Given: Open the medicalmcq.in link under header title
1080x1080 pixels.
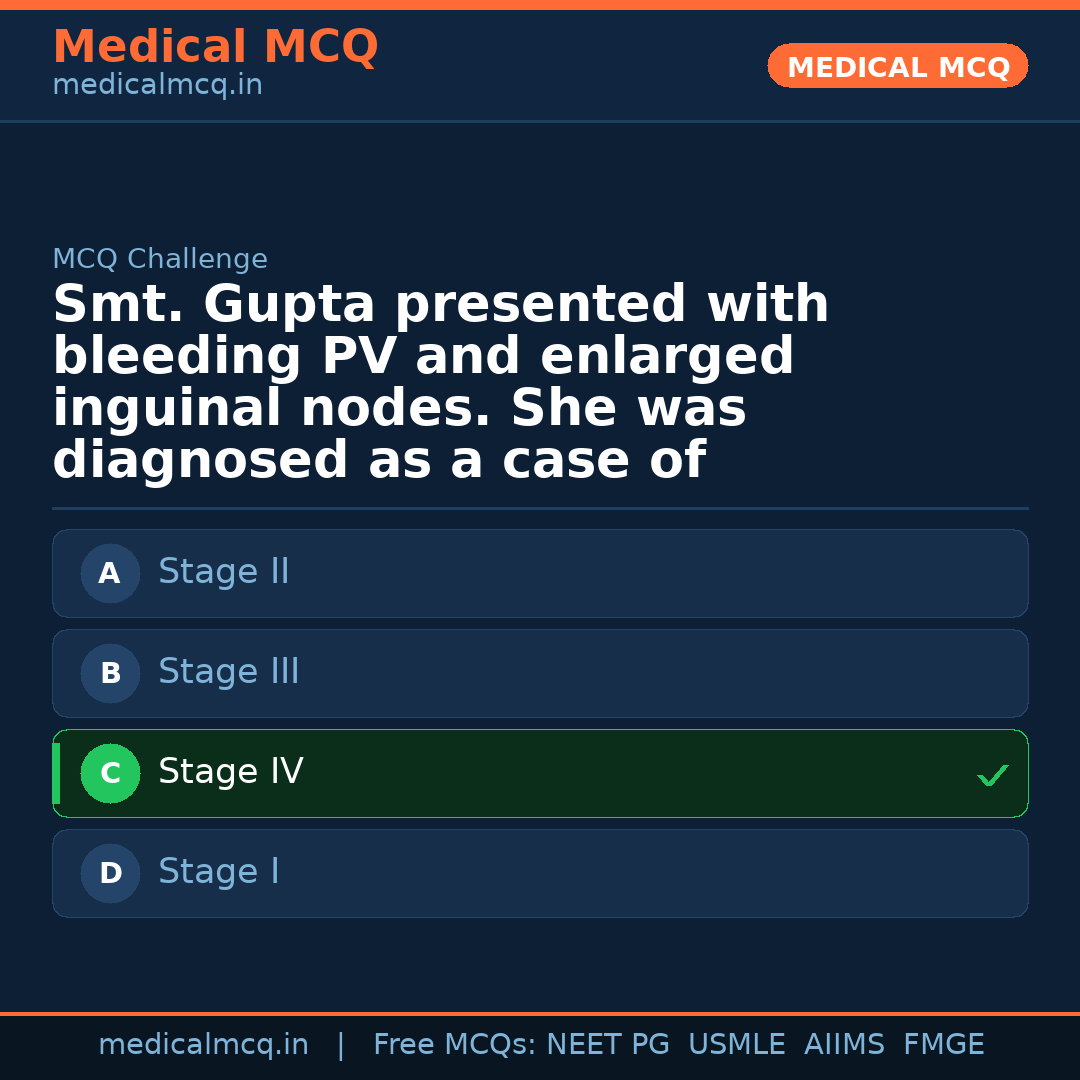Looking at the screenshot, I should click(157, 86).
